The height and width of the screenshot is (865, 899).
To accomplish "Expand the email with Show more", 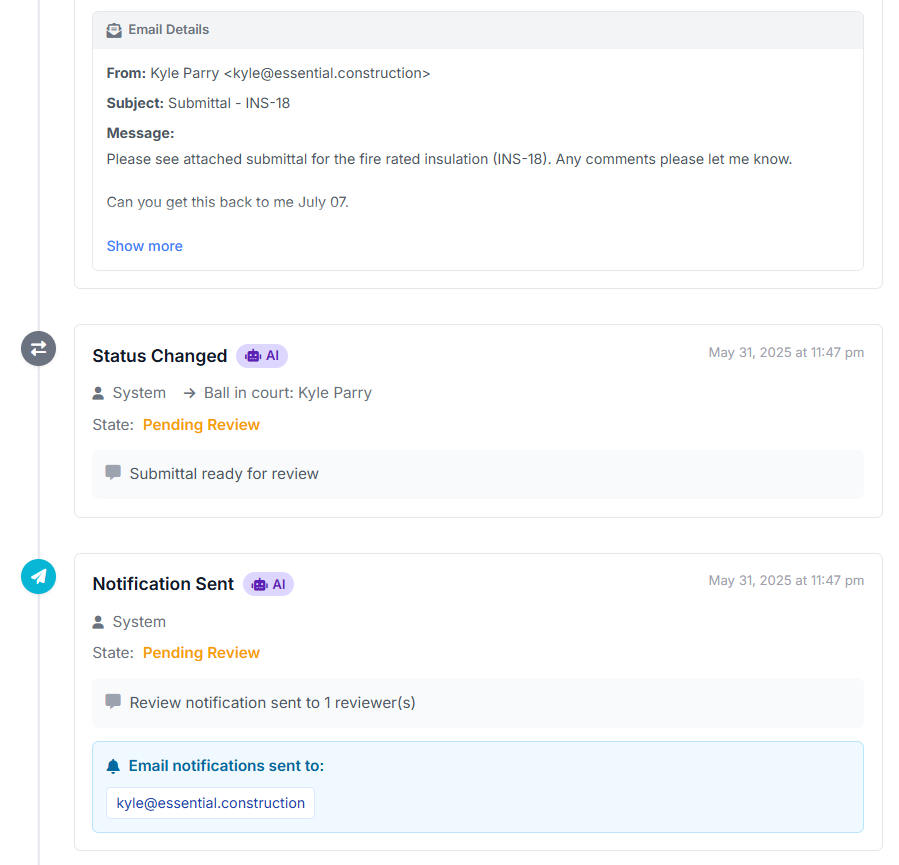I will 144,246.
